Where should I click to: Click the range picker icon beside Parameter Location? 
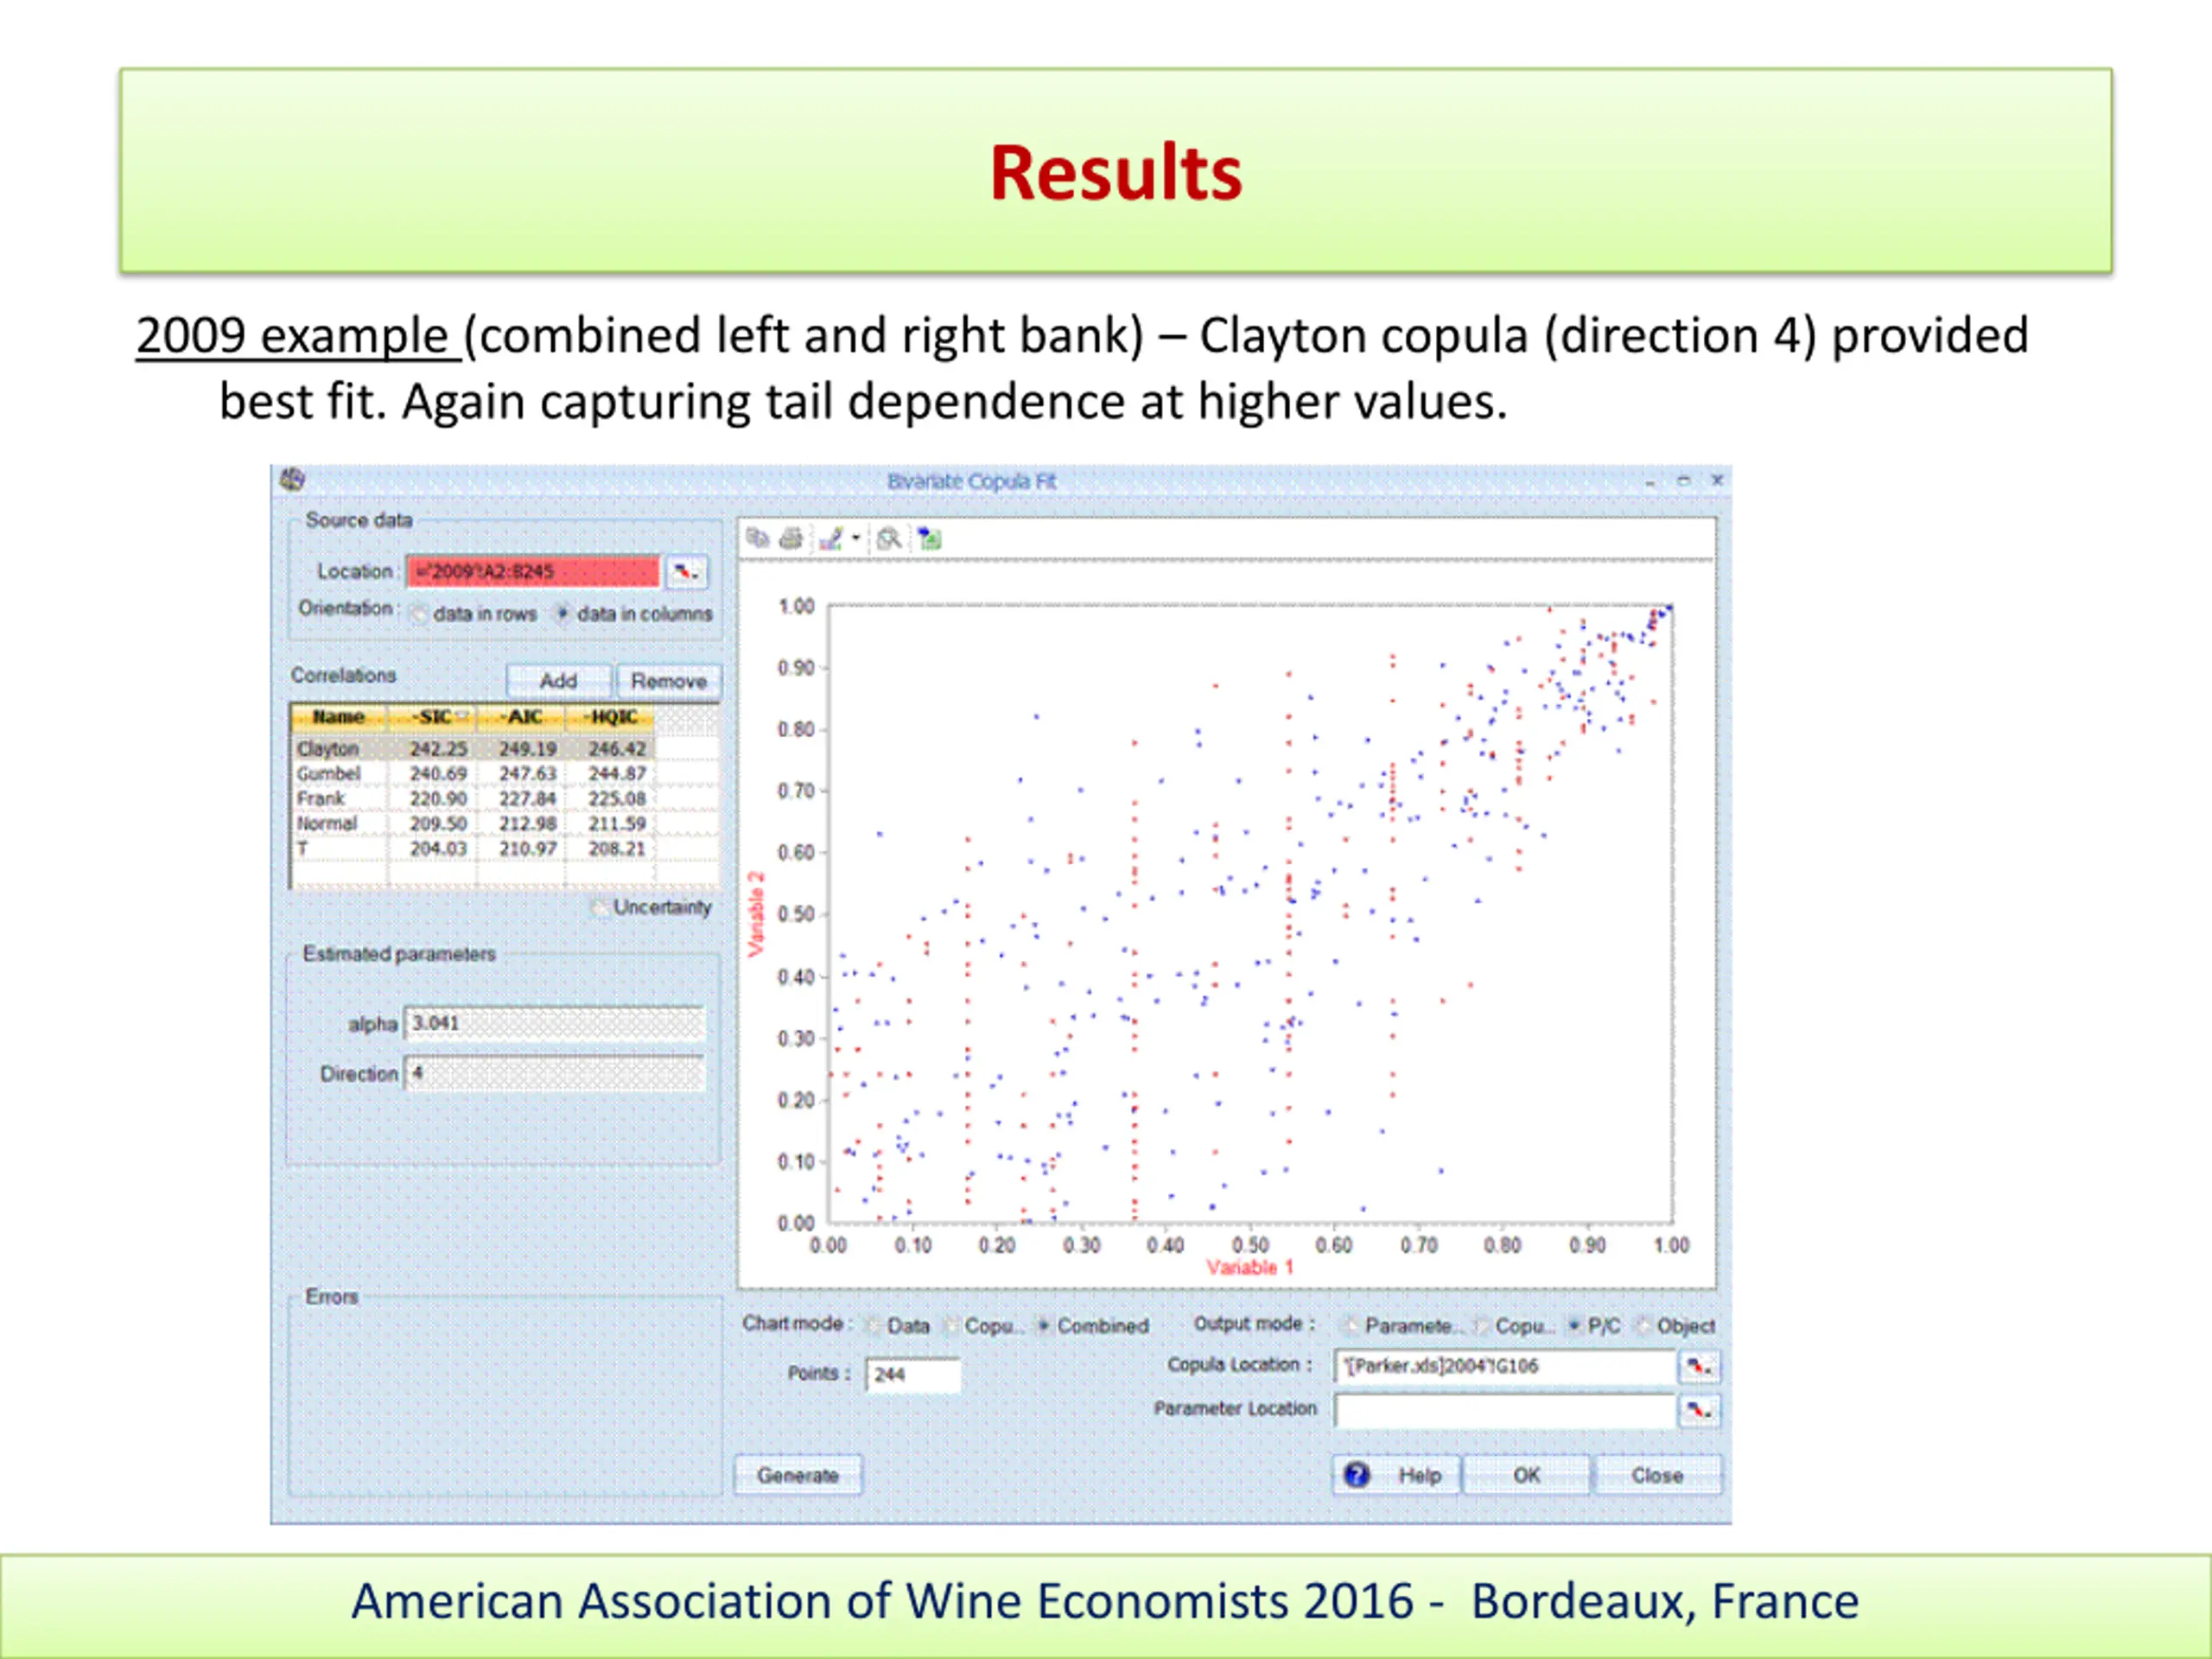[1699, 1411]
